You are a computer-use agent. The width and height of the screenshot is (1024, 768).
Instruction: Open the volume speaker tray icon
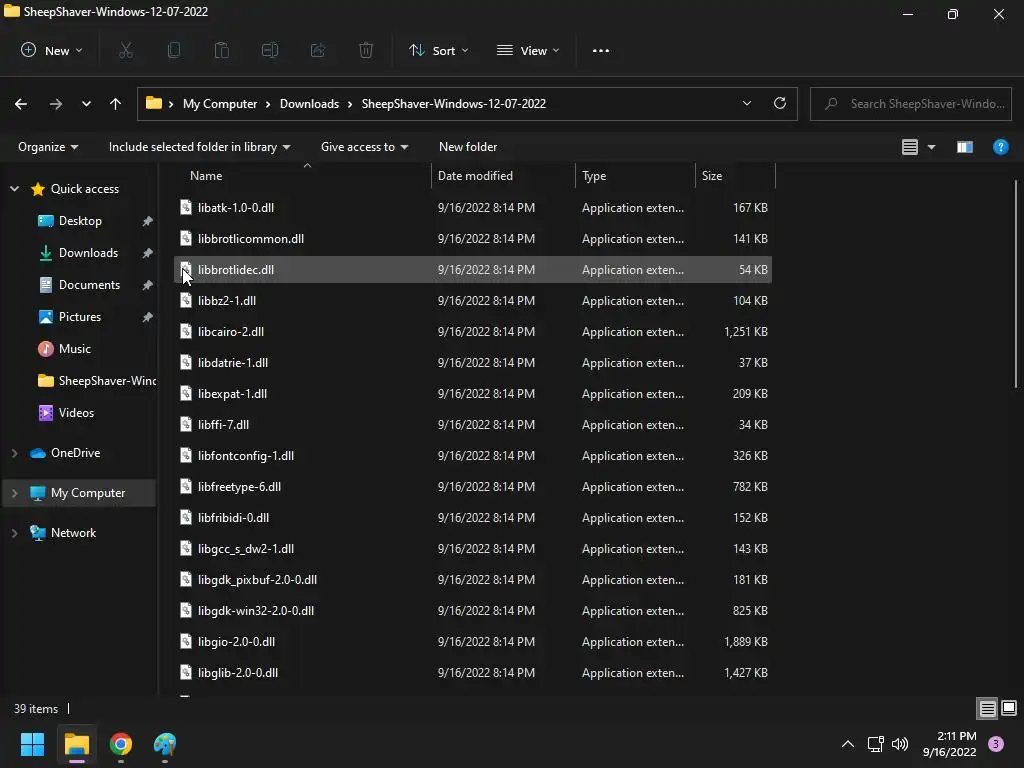coord(900,744)
